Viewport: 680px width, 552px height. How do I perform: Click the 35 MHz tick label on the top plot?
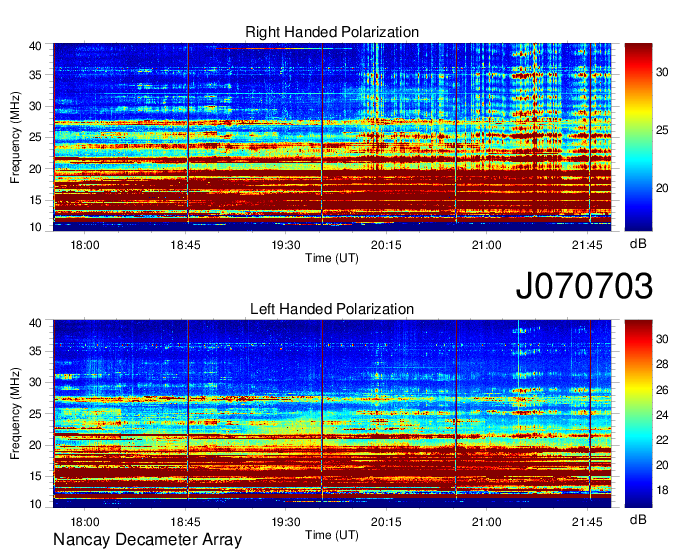pos(35,75)
